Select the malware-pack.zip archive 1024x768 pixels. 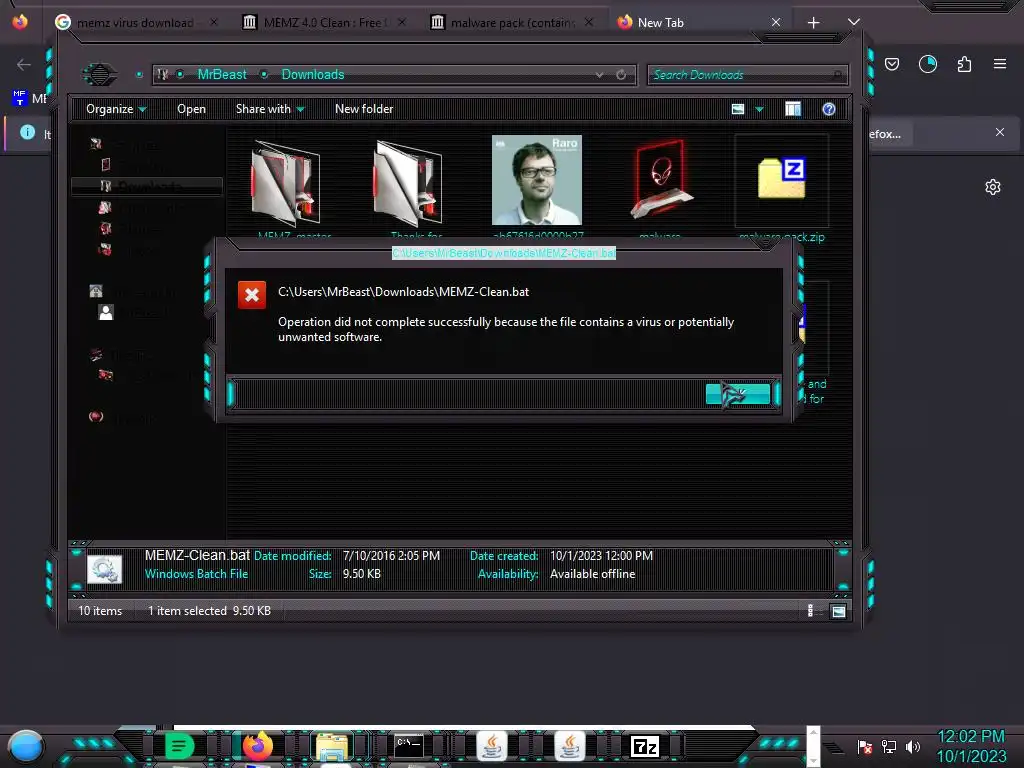(782, 189)
